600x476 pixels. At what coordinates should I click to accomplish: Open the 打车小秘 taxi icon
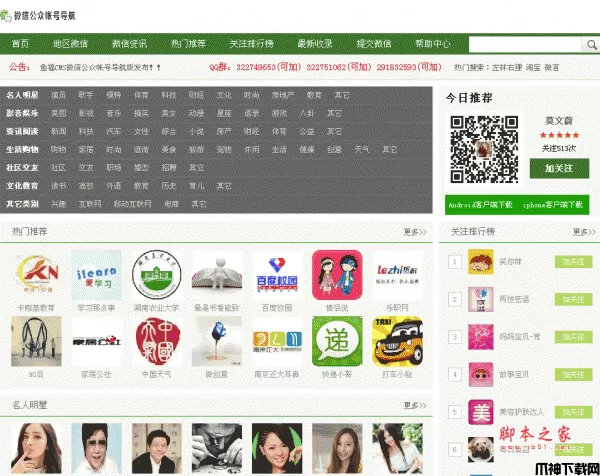(397, 341)
